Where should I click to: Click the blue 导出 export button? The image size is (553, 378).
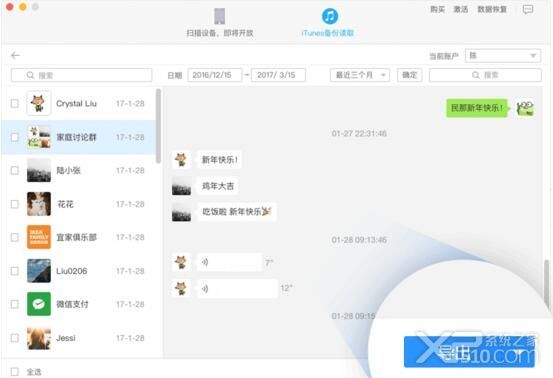pos(469,352)
